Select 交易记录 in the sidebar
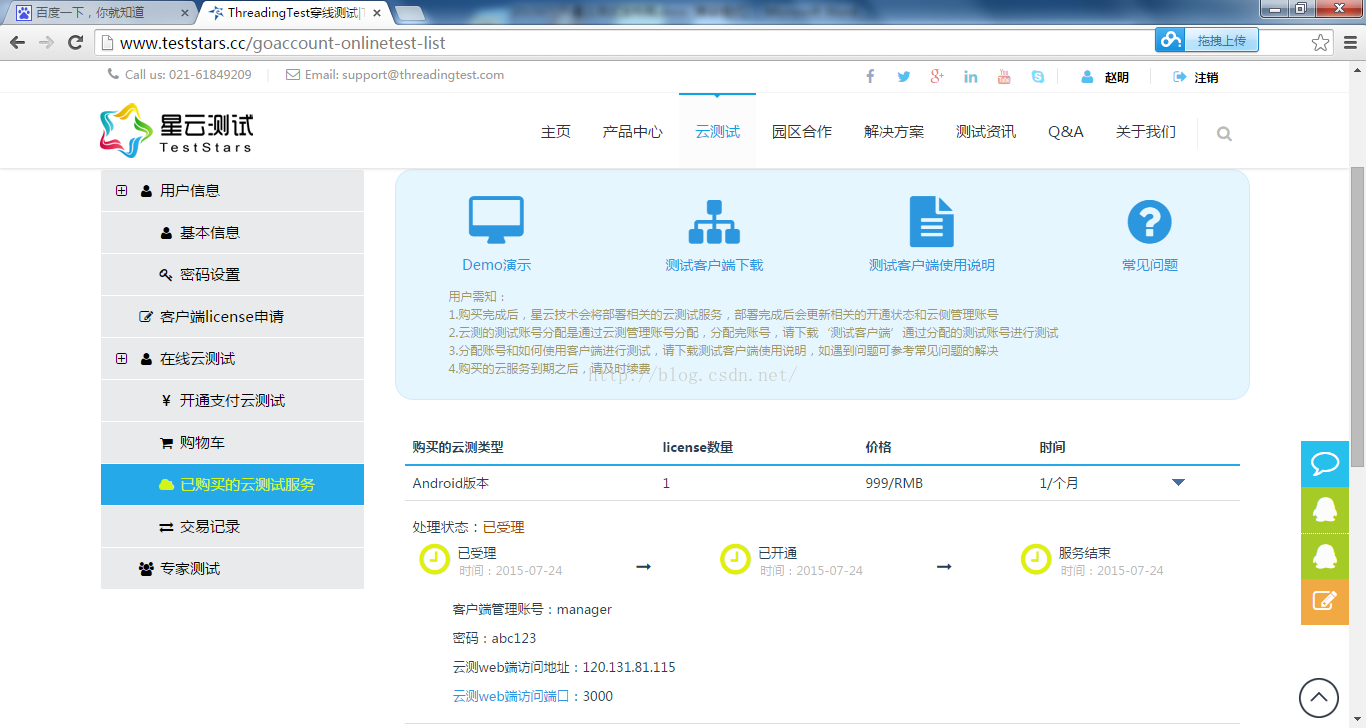This screenshot has height=728, width=1366. tap(209, 527)
